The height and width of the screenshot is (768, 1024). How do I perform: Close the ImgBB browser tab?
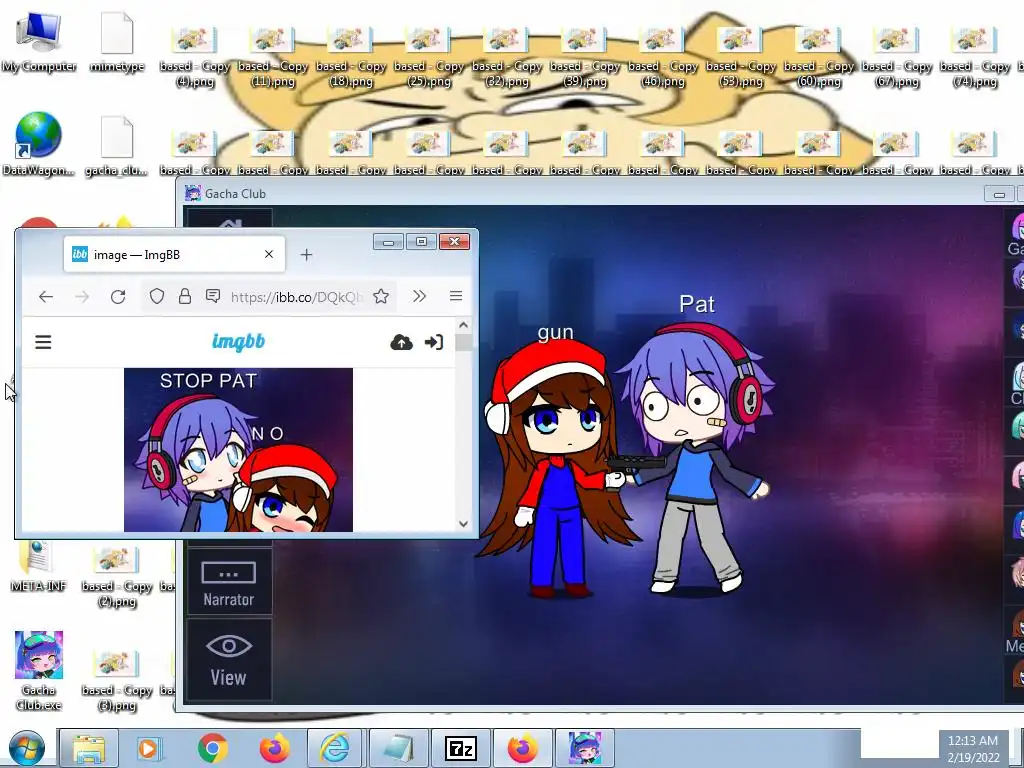[268, 254]
